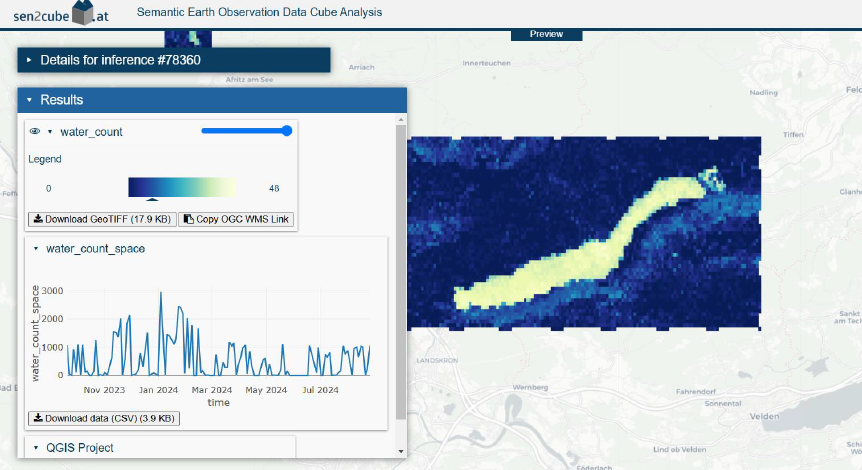Image resolution: width=862 pixels, height=470 pixels.
Task: Click the raster thumbnail above Details panel
Action: click(x=188, y=38)
